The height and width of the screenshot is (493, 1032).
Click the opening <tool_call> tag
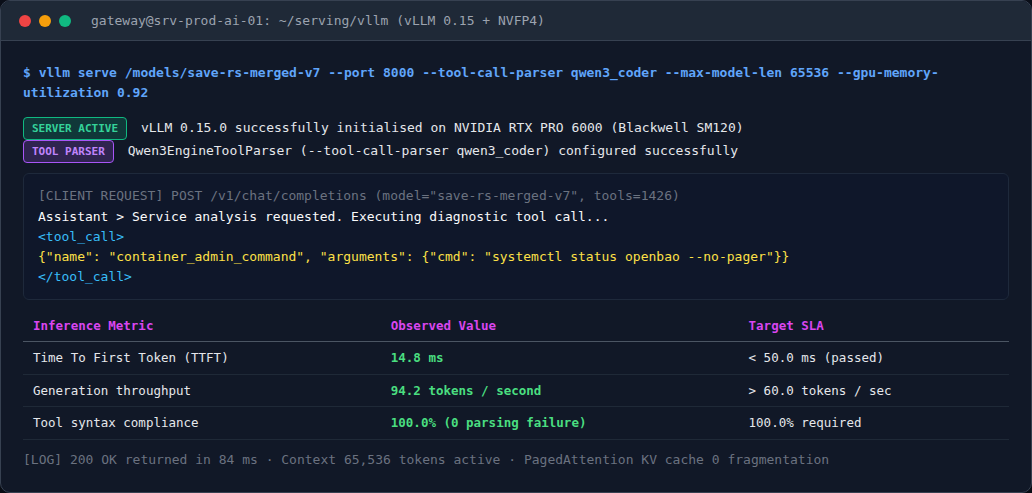(x=81, y=236)
